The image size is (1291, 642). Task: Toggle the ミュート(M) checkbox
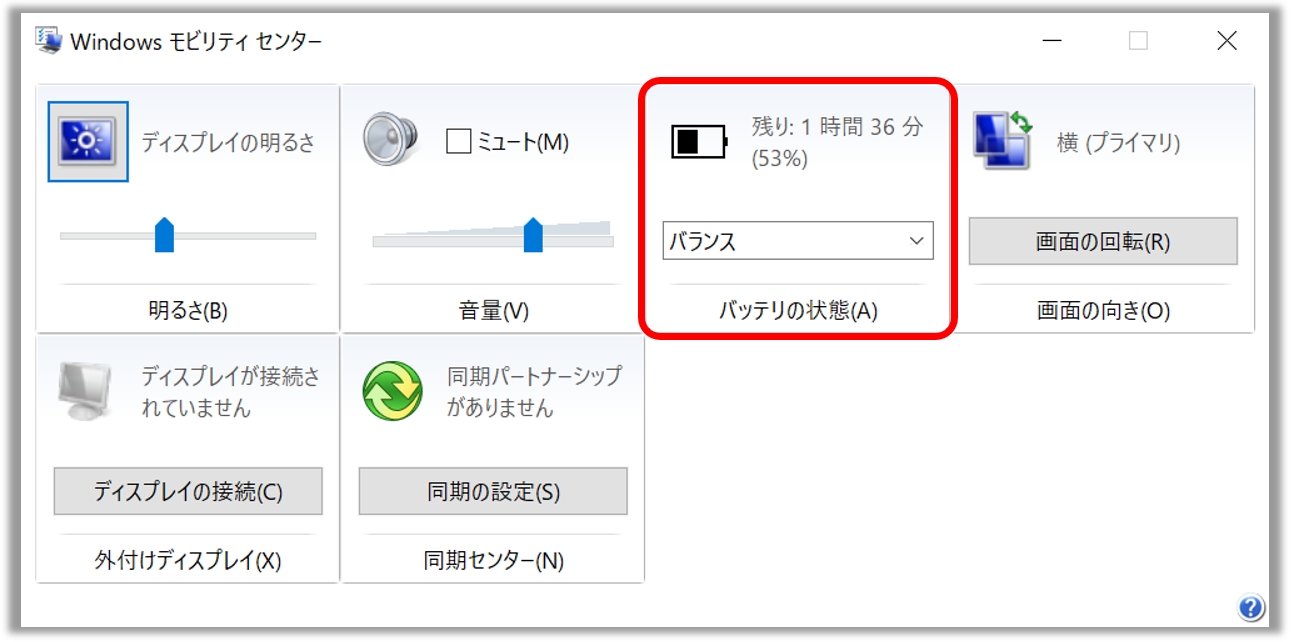coord(458,142)
